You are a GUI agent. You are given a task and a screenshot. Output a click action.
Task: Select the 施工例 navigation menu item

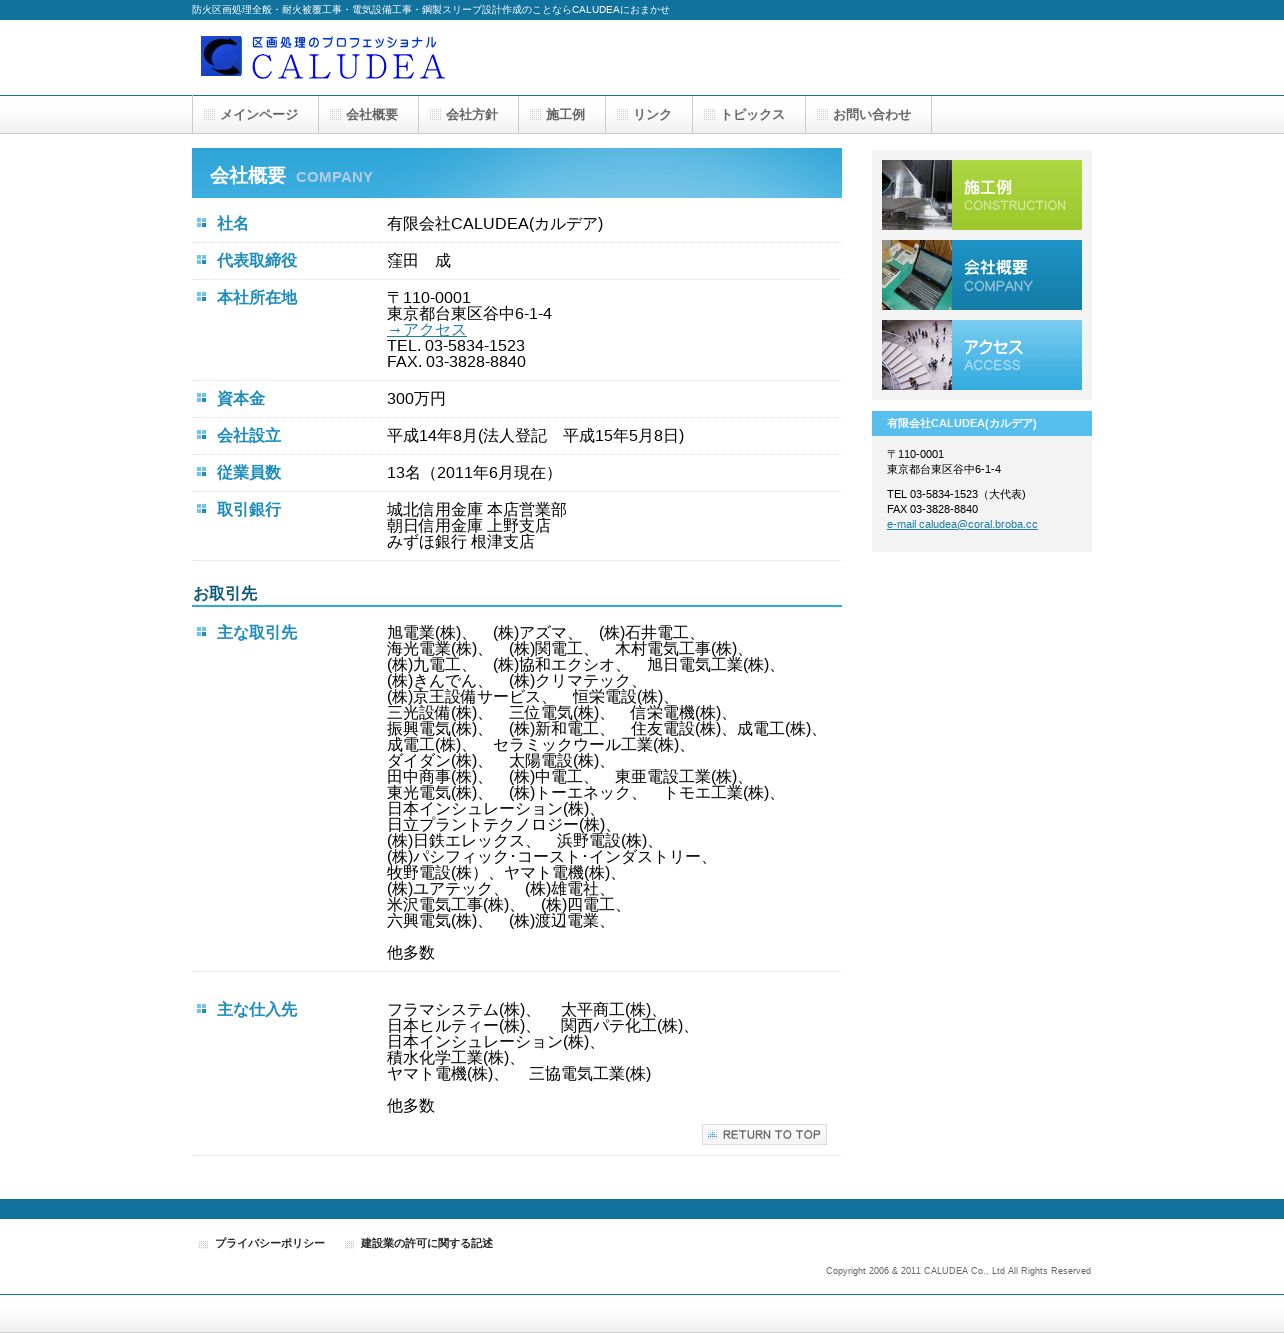pyautogui.click(x=562, y=115)
